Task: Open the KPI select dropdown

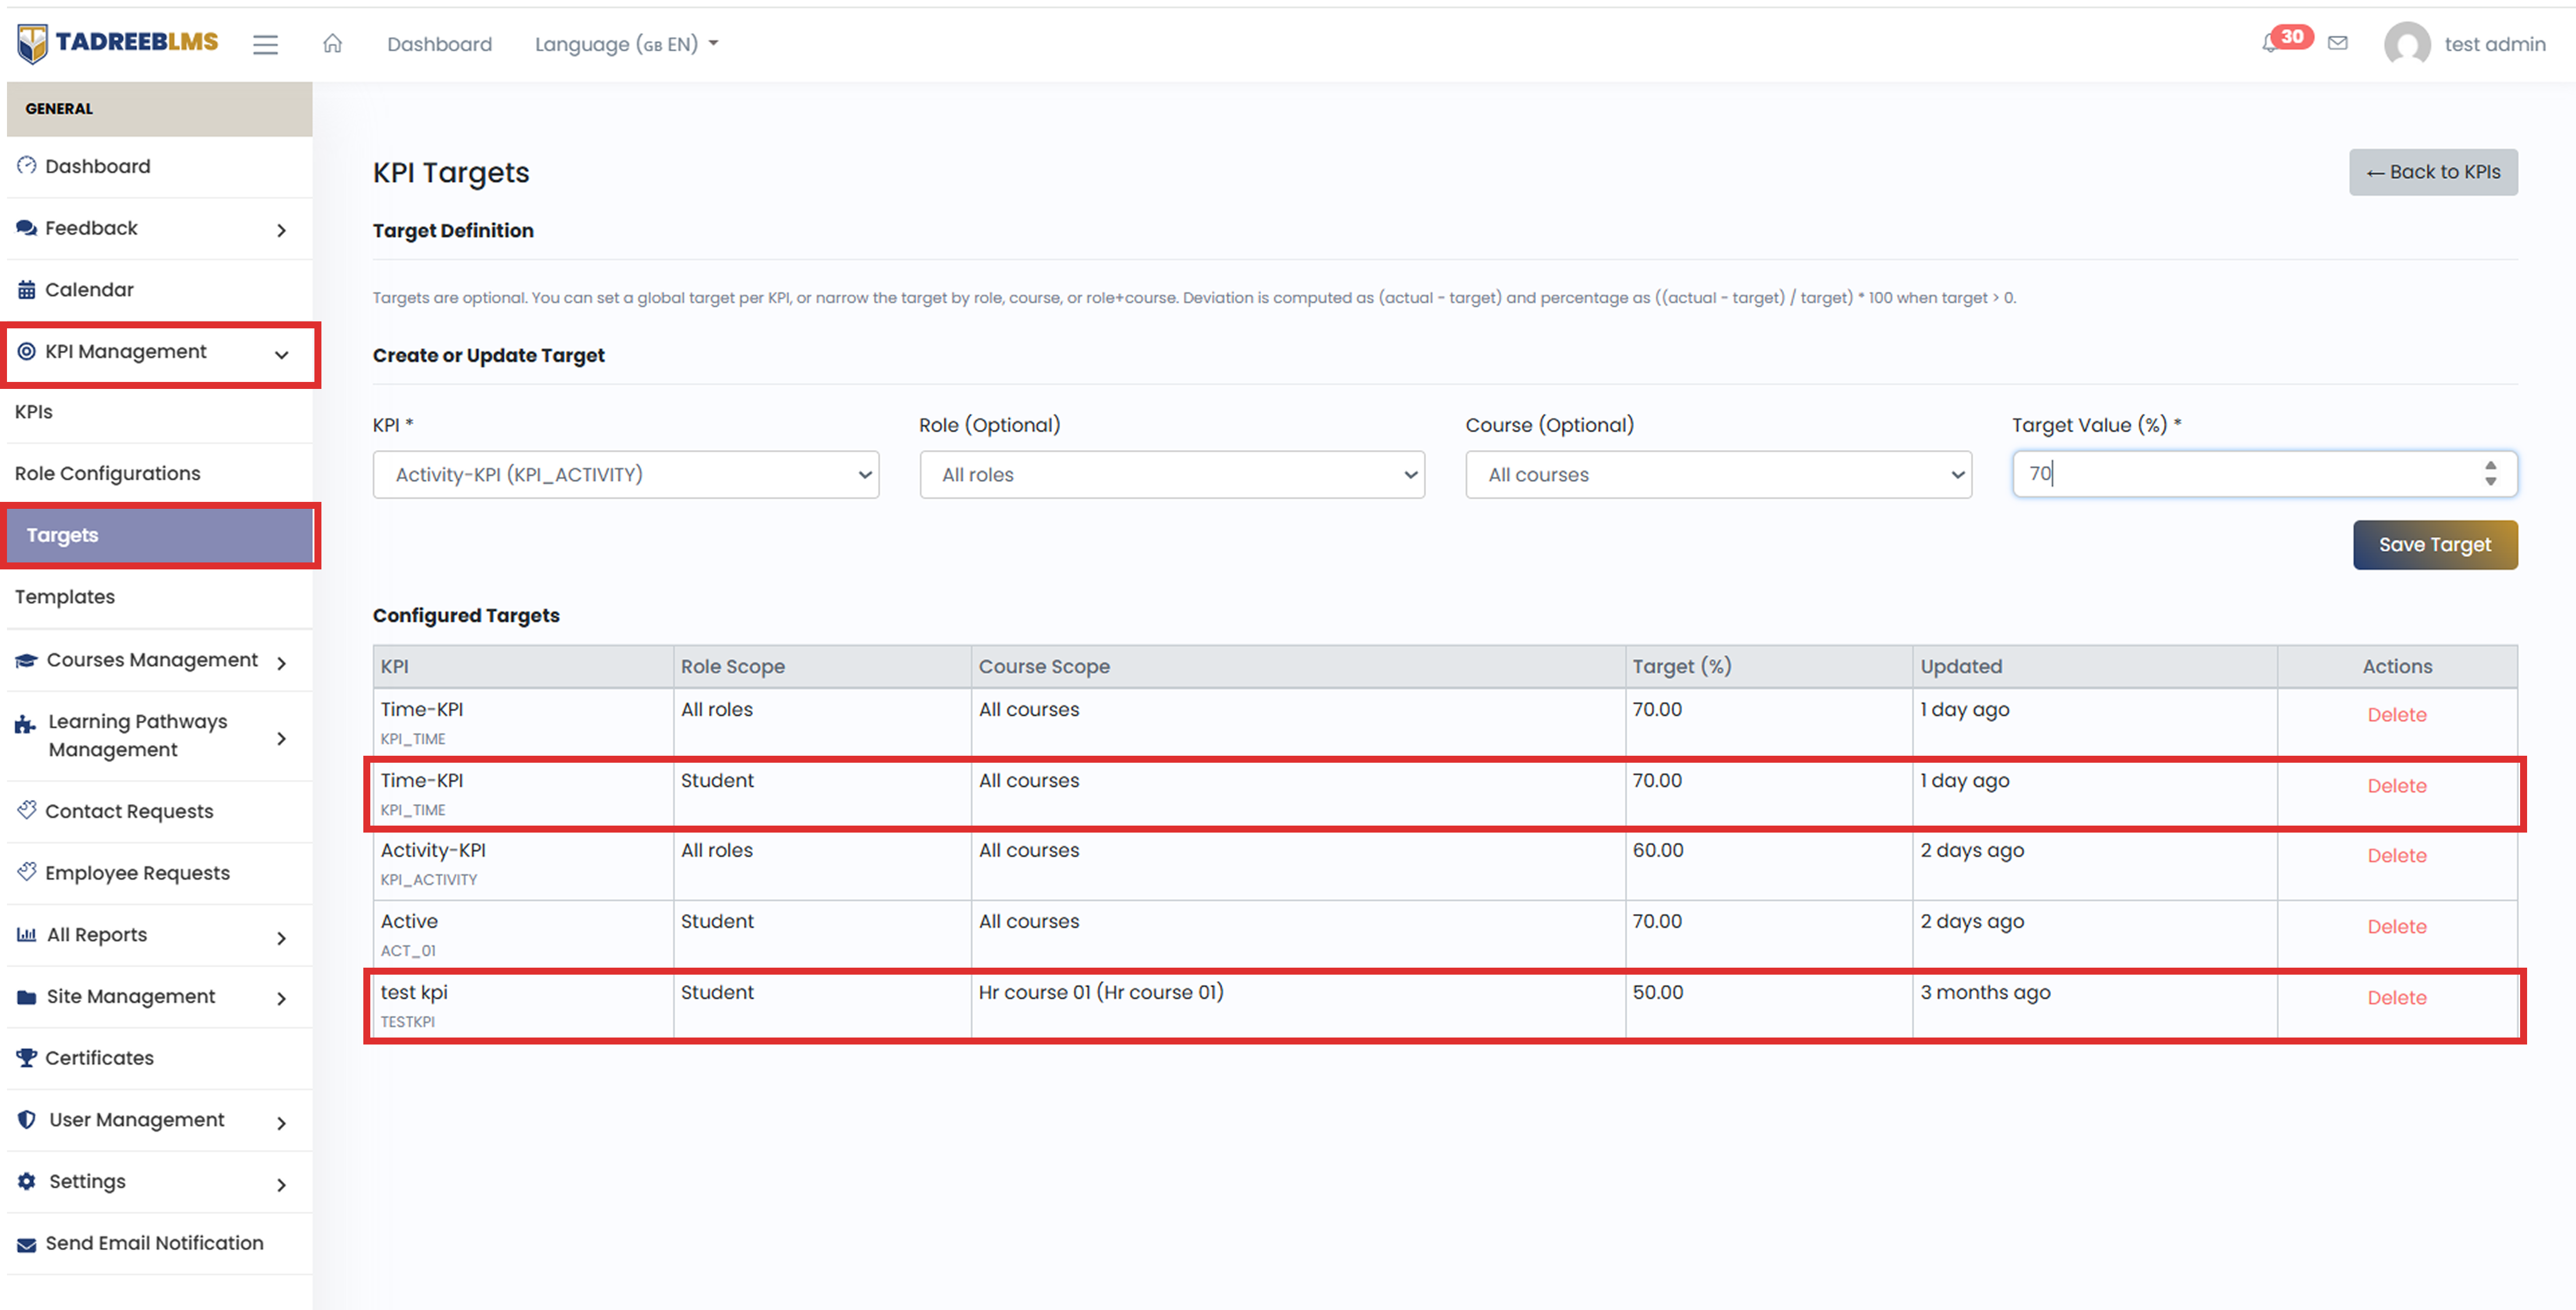Action: coord(626,475)
